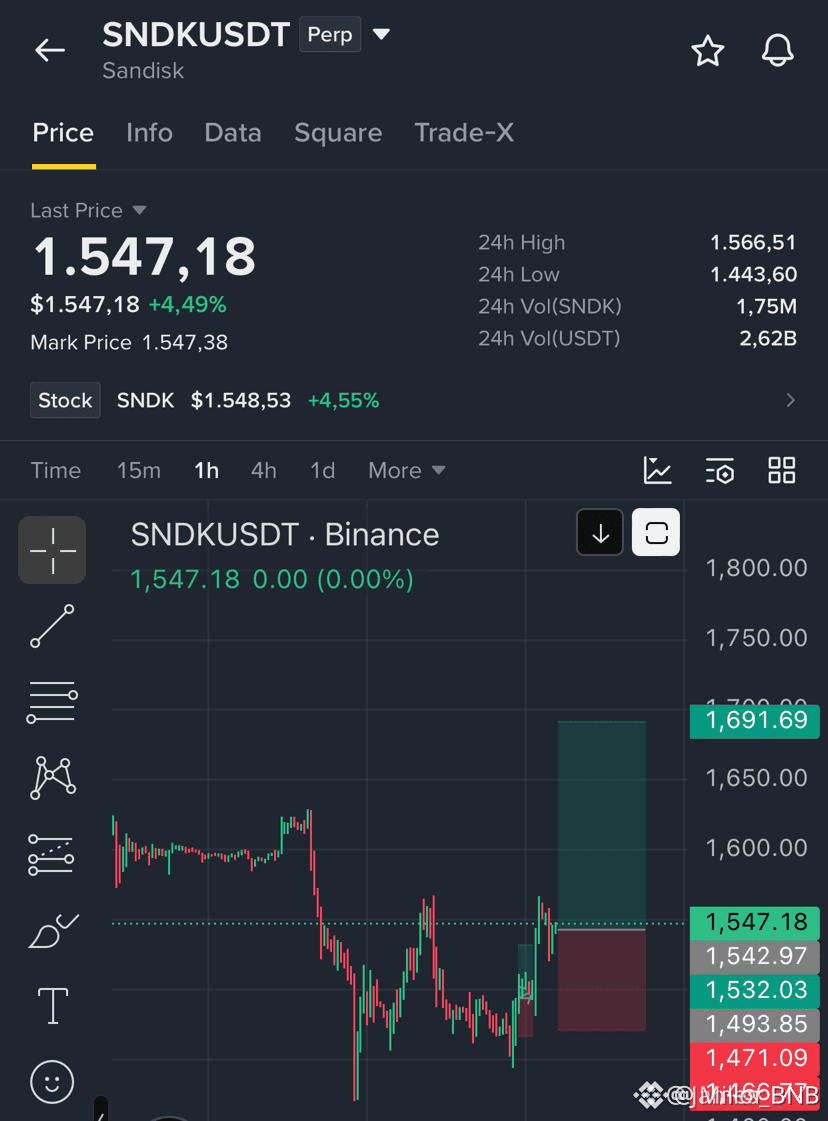
Task: Tap the SNDKUSDT · Binance chart title
Action: (x=285, y=535)
